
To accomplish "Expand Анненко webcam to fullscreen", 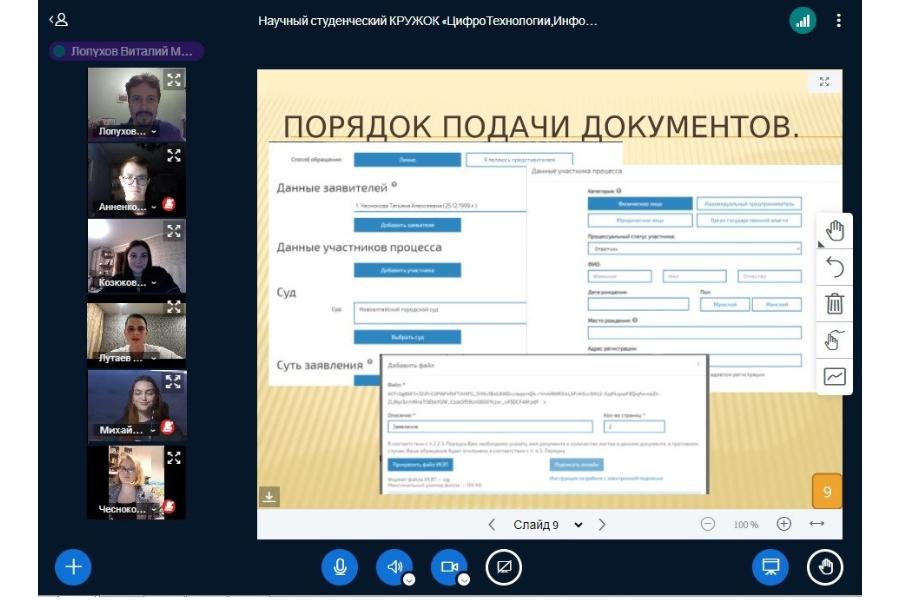I will coord(174,155).
